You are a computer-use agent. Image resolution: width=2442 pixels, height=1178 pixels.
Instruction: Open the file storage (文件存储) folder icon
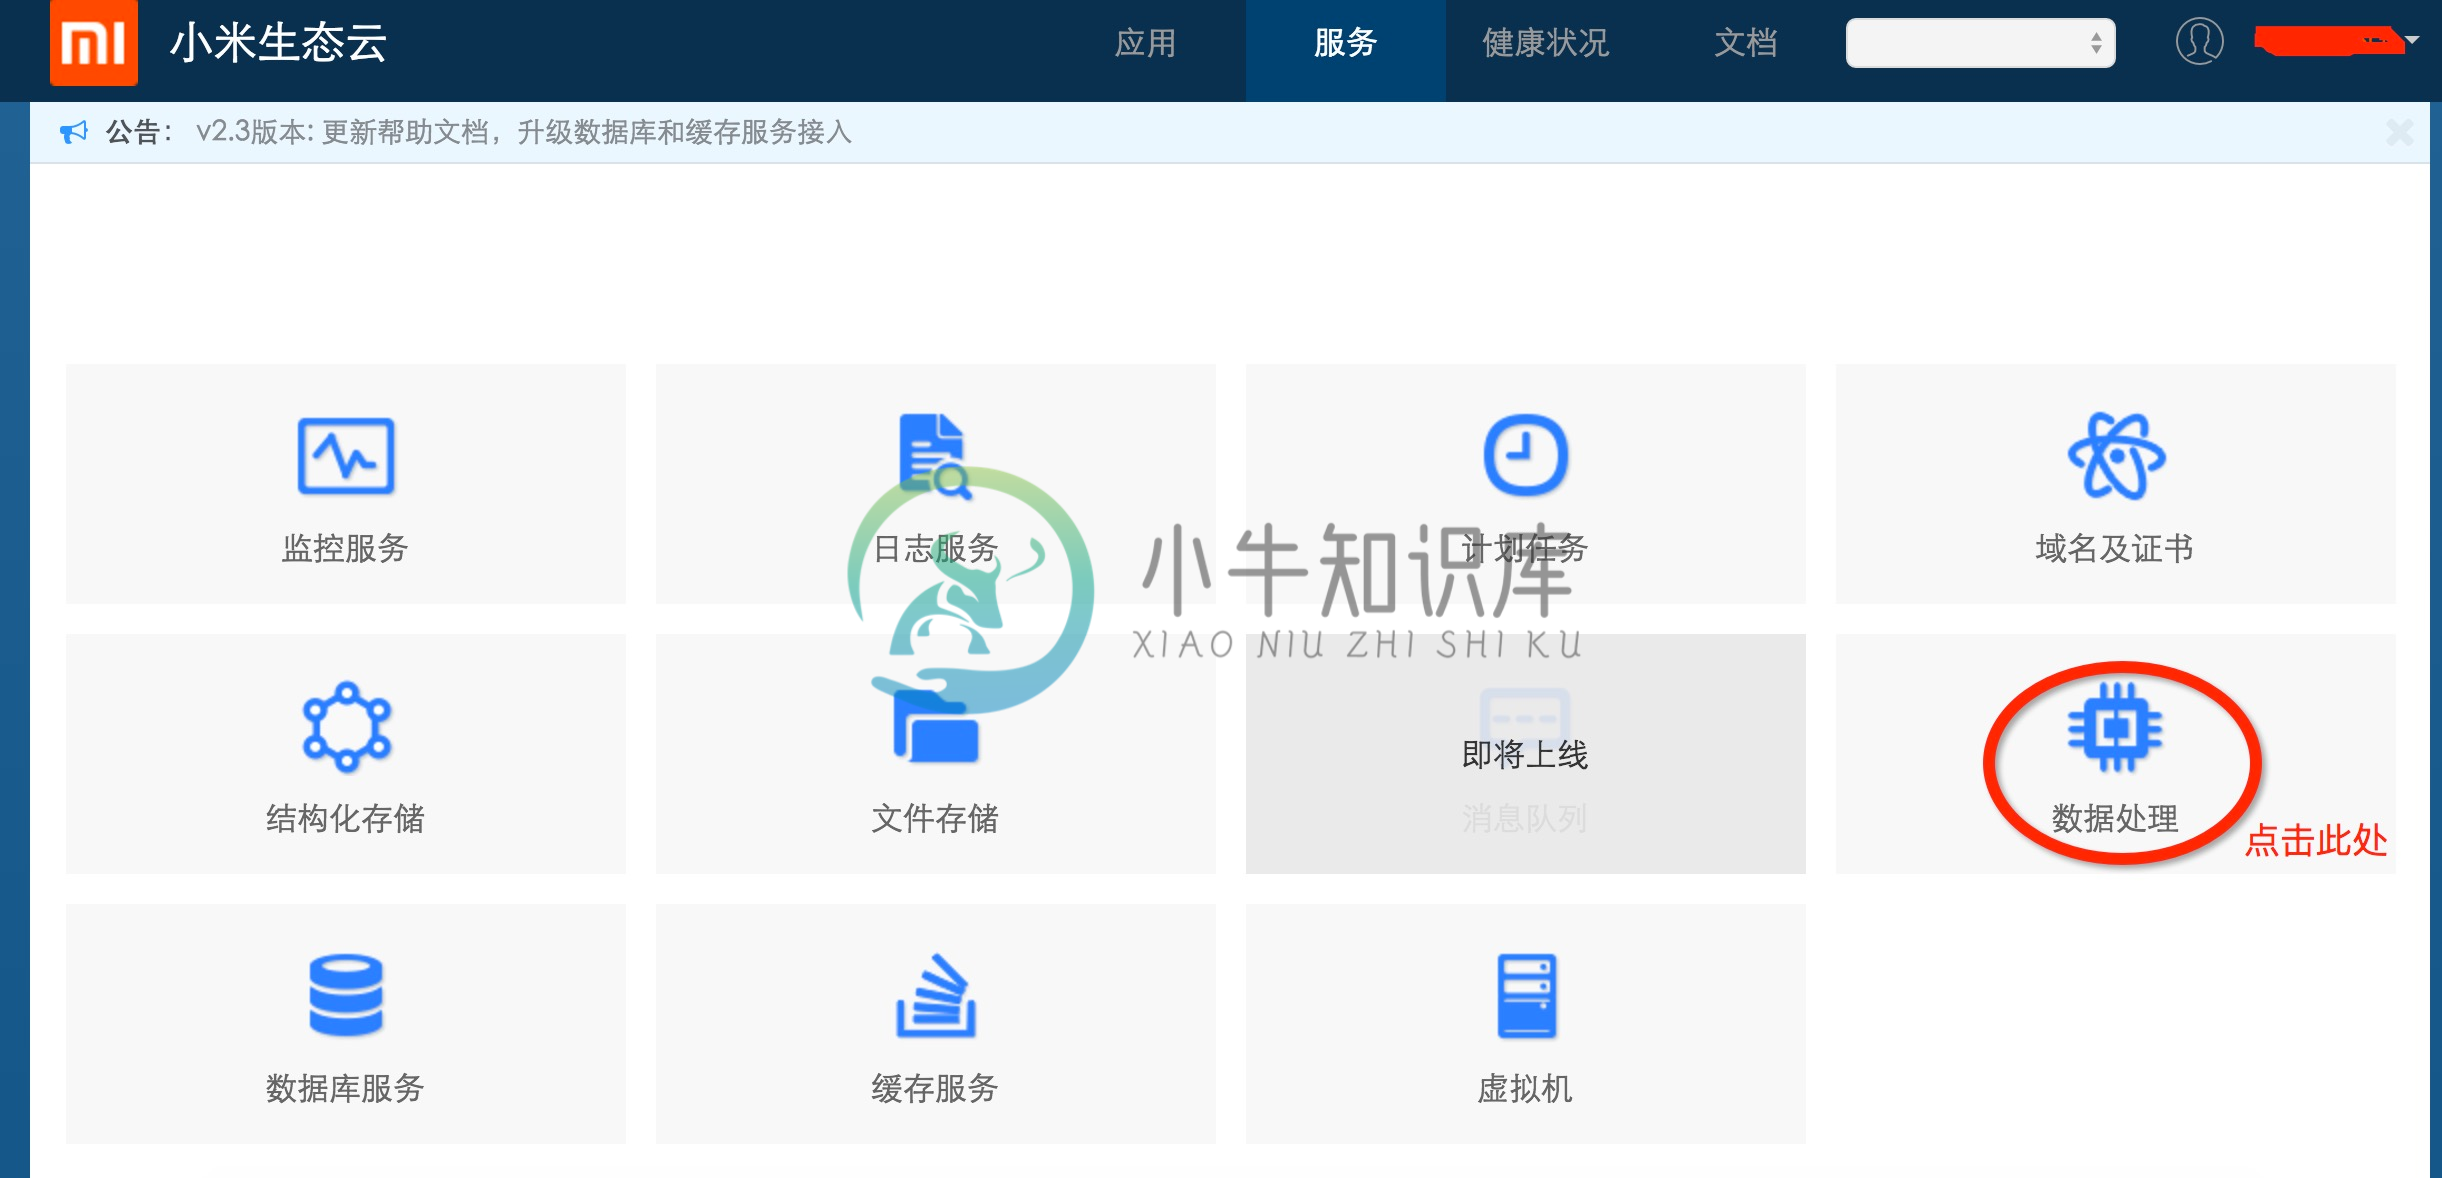click(x=936, y=727)
